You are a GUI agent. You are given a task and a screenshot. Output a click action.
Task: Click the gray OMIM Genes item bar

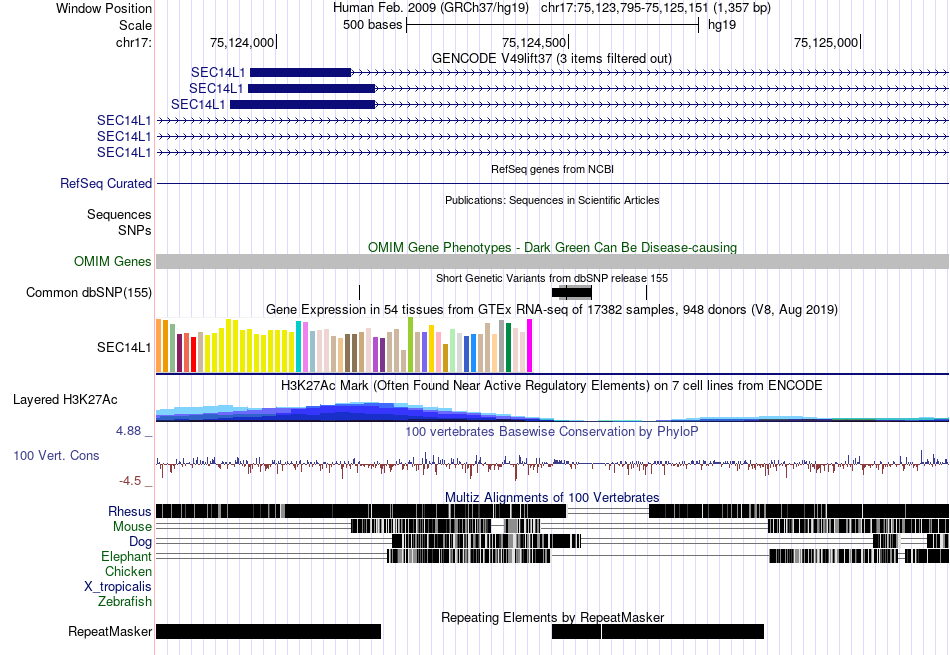(x=552, y=261)
